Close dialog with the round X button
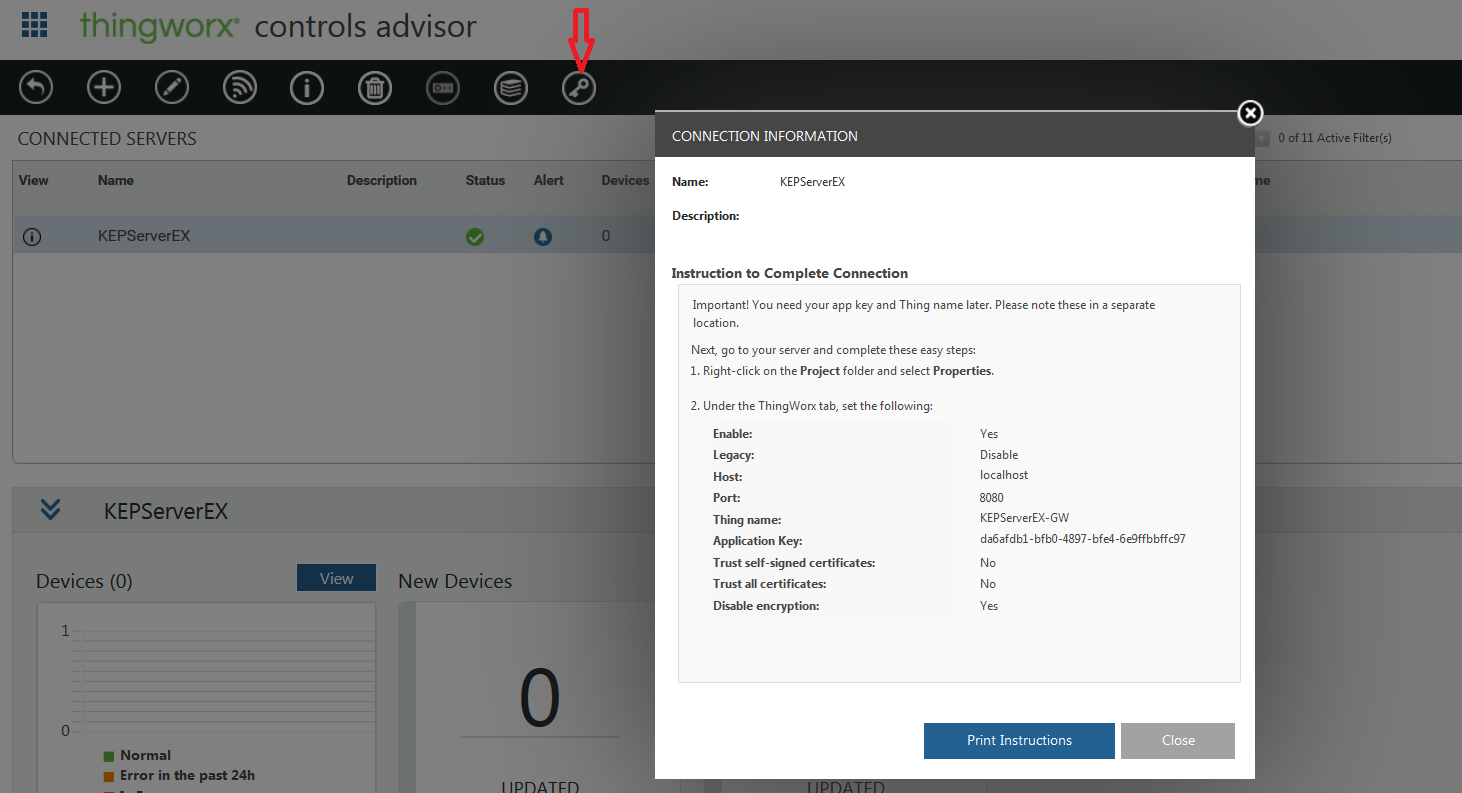The height and width of the screenshot is (793, 1462). (1250, 113)
